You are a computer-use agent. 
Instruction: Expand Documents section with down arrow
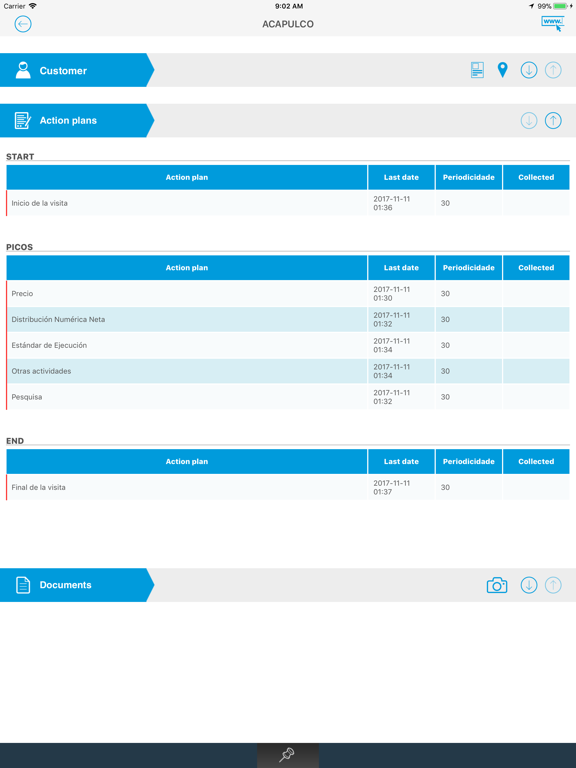528,585
